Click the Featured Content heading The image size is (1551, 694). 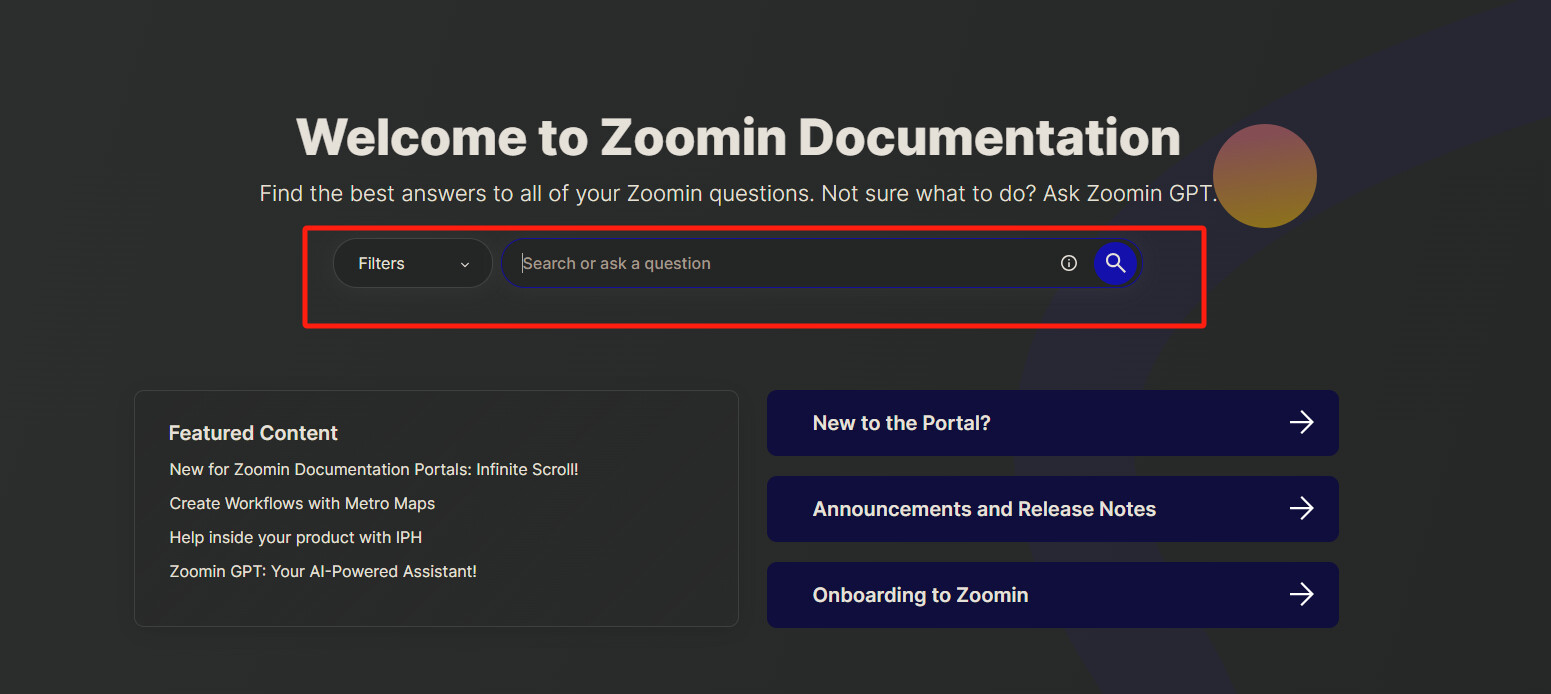pos(253,433)
